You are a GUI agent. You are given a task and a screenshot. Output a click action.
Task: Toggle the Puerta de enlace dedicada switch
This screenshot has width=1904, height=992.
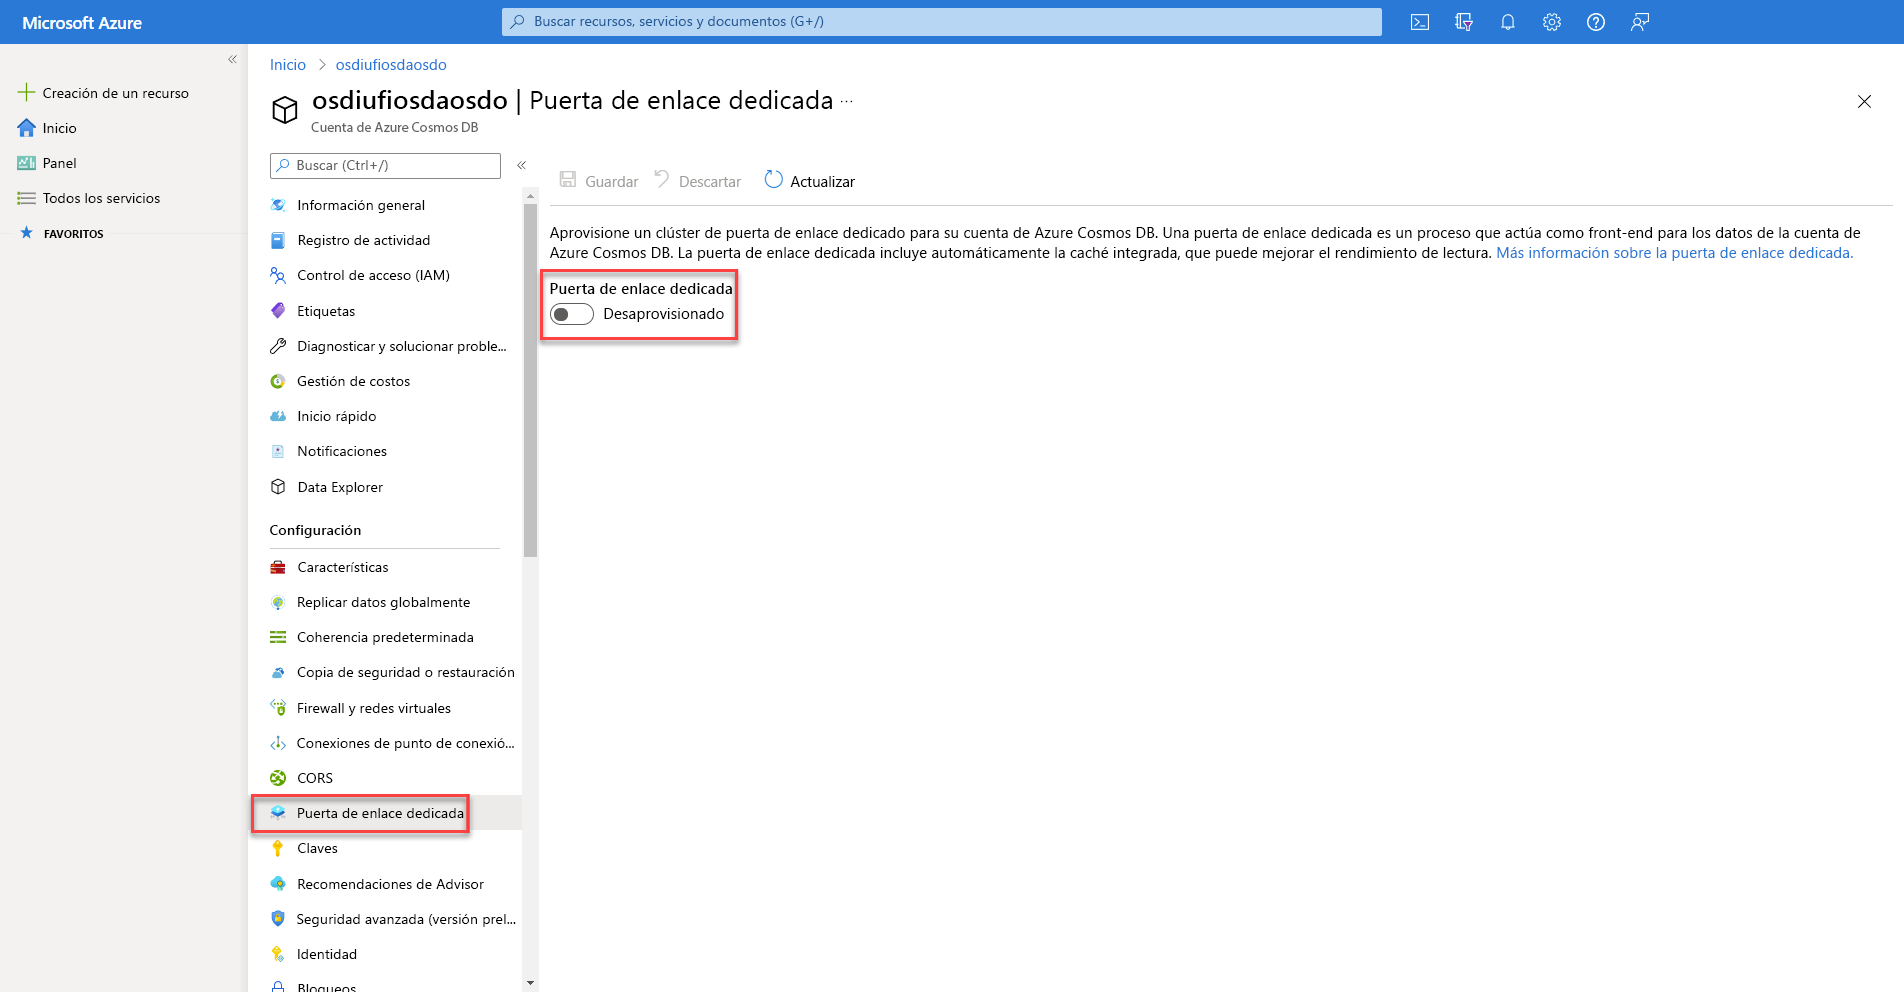click(572, 314)
